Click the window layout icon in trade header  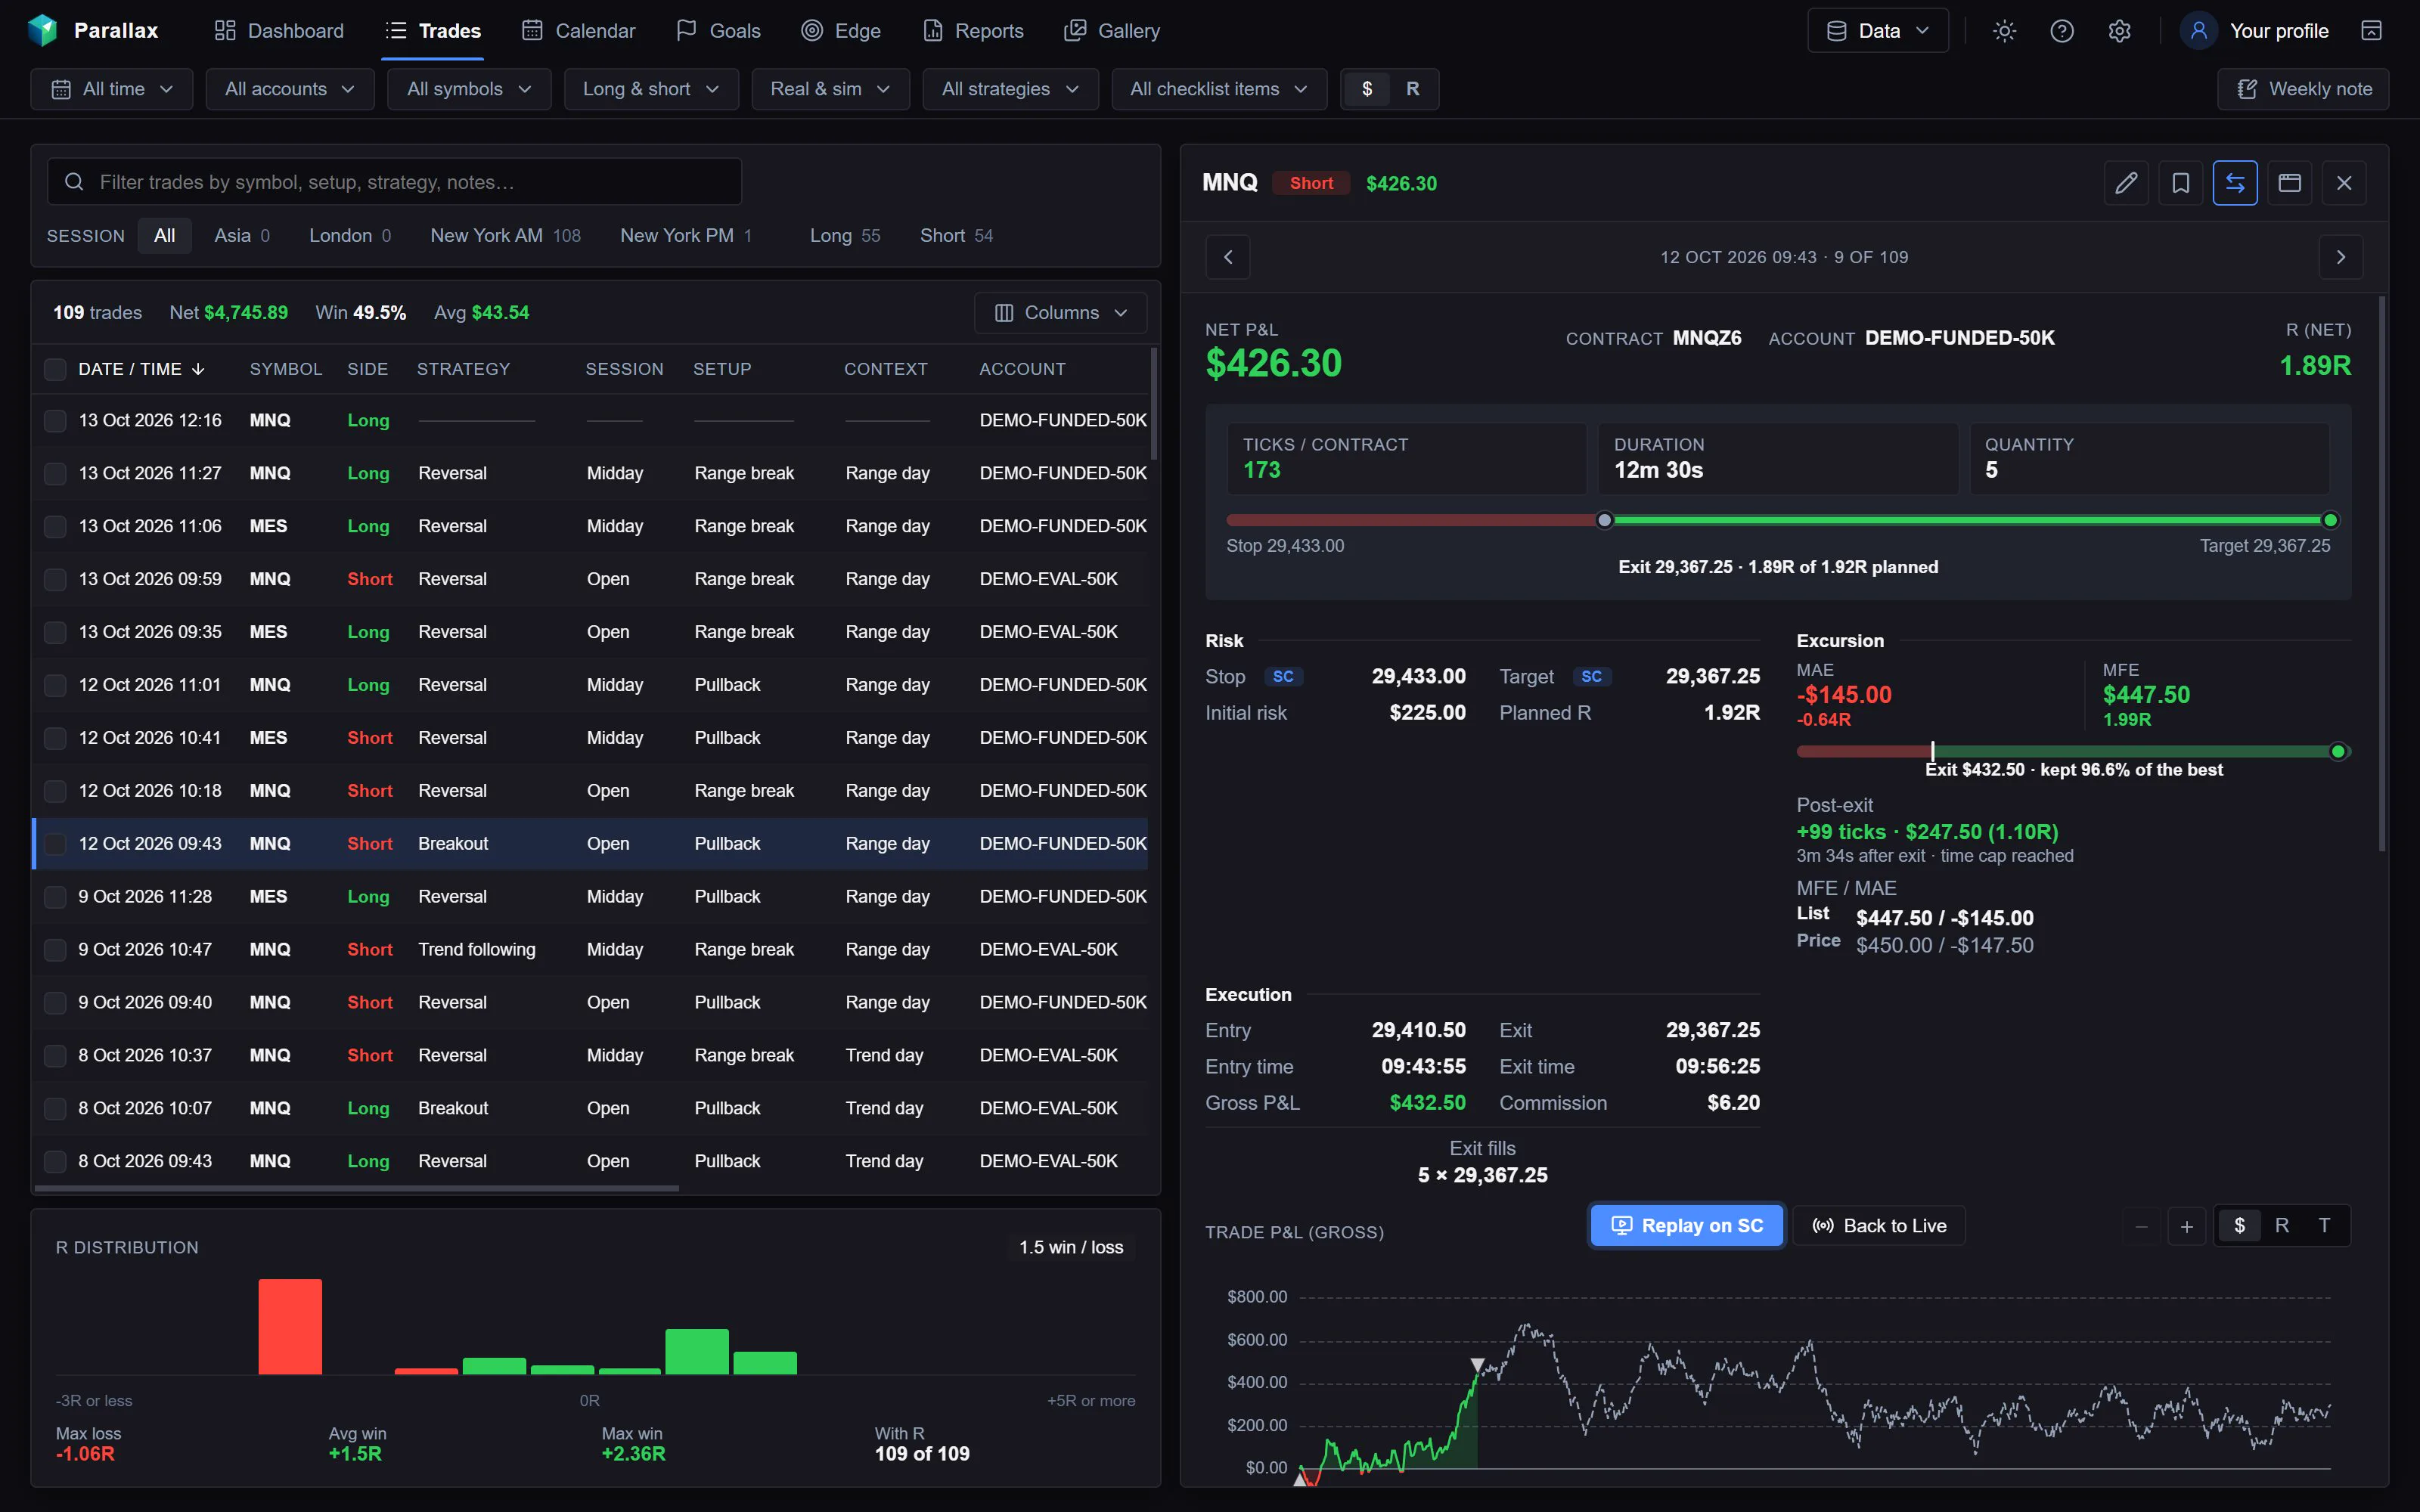pos(2289,183)
